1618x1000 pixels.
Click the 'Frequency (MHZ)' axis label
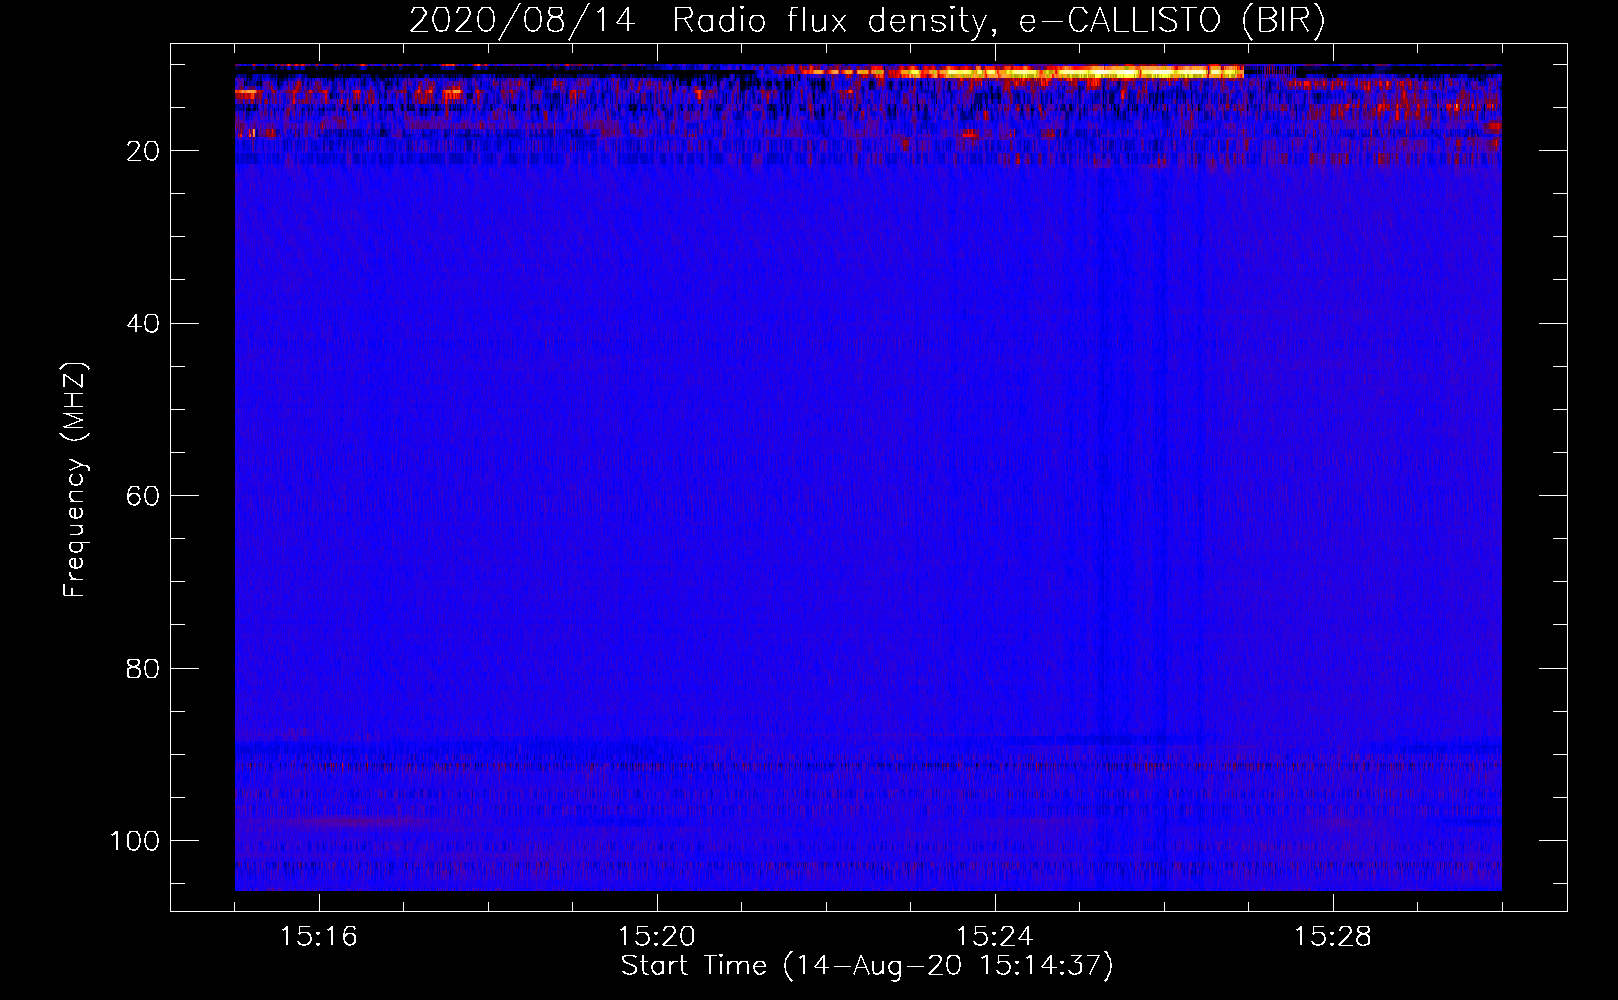point(76,479)
